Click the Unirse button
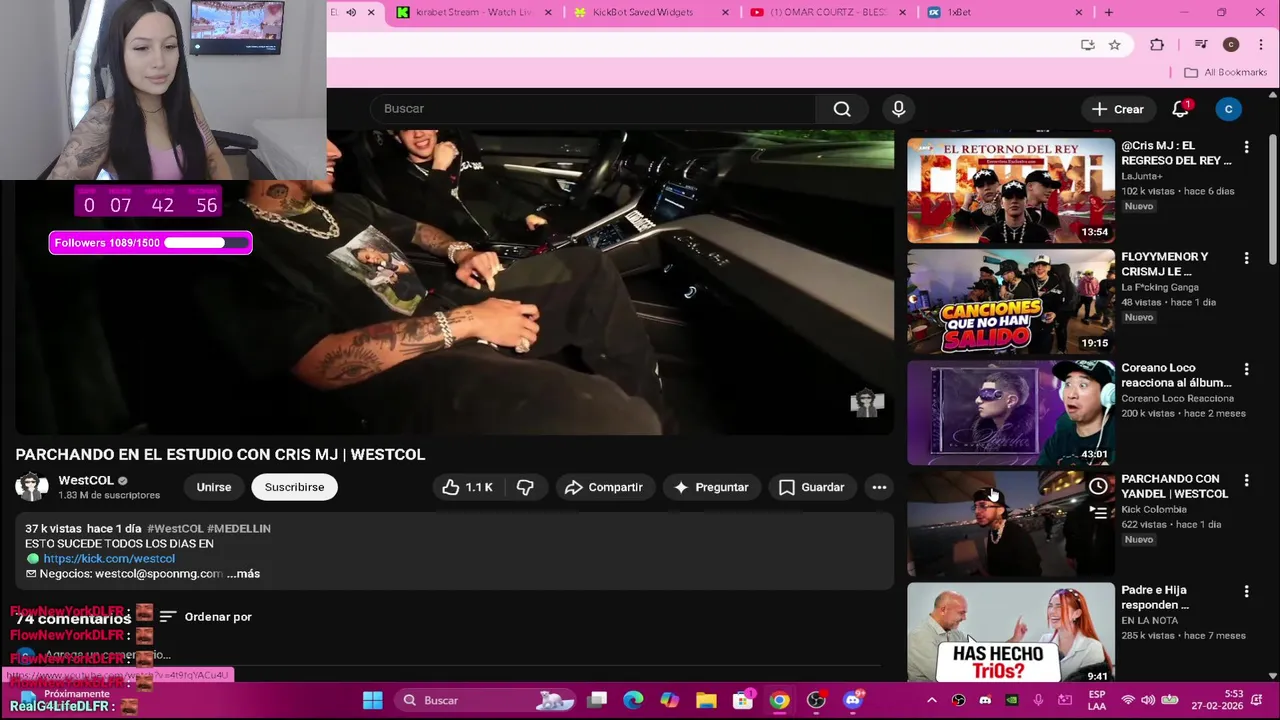The height and width of the screenshot is (720, 1280). [x=213, y=487]
